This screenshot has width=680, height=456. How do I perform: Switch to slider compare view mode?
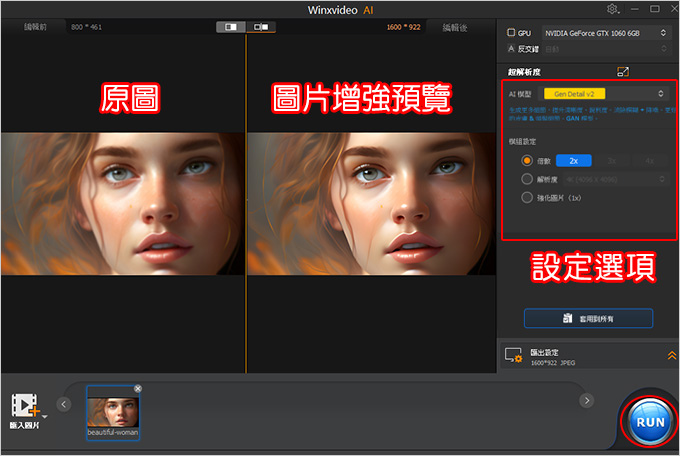[261, 27]
